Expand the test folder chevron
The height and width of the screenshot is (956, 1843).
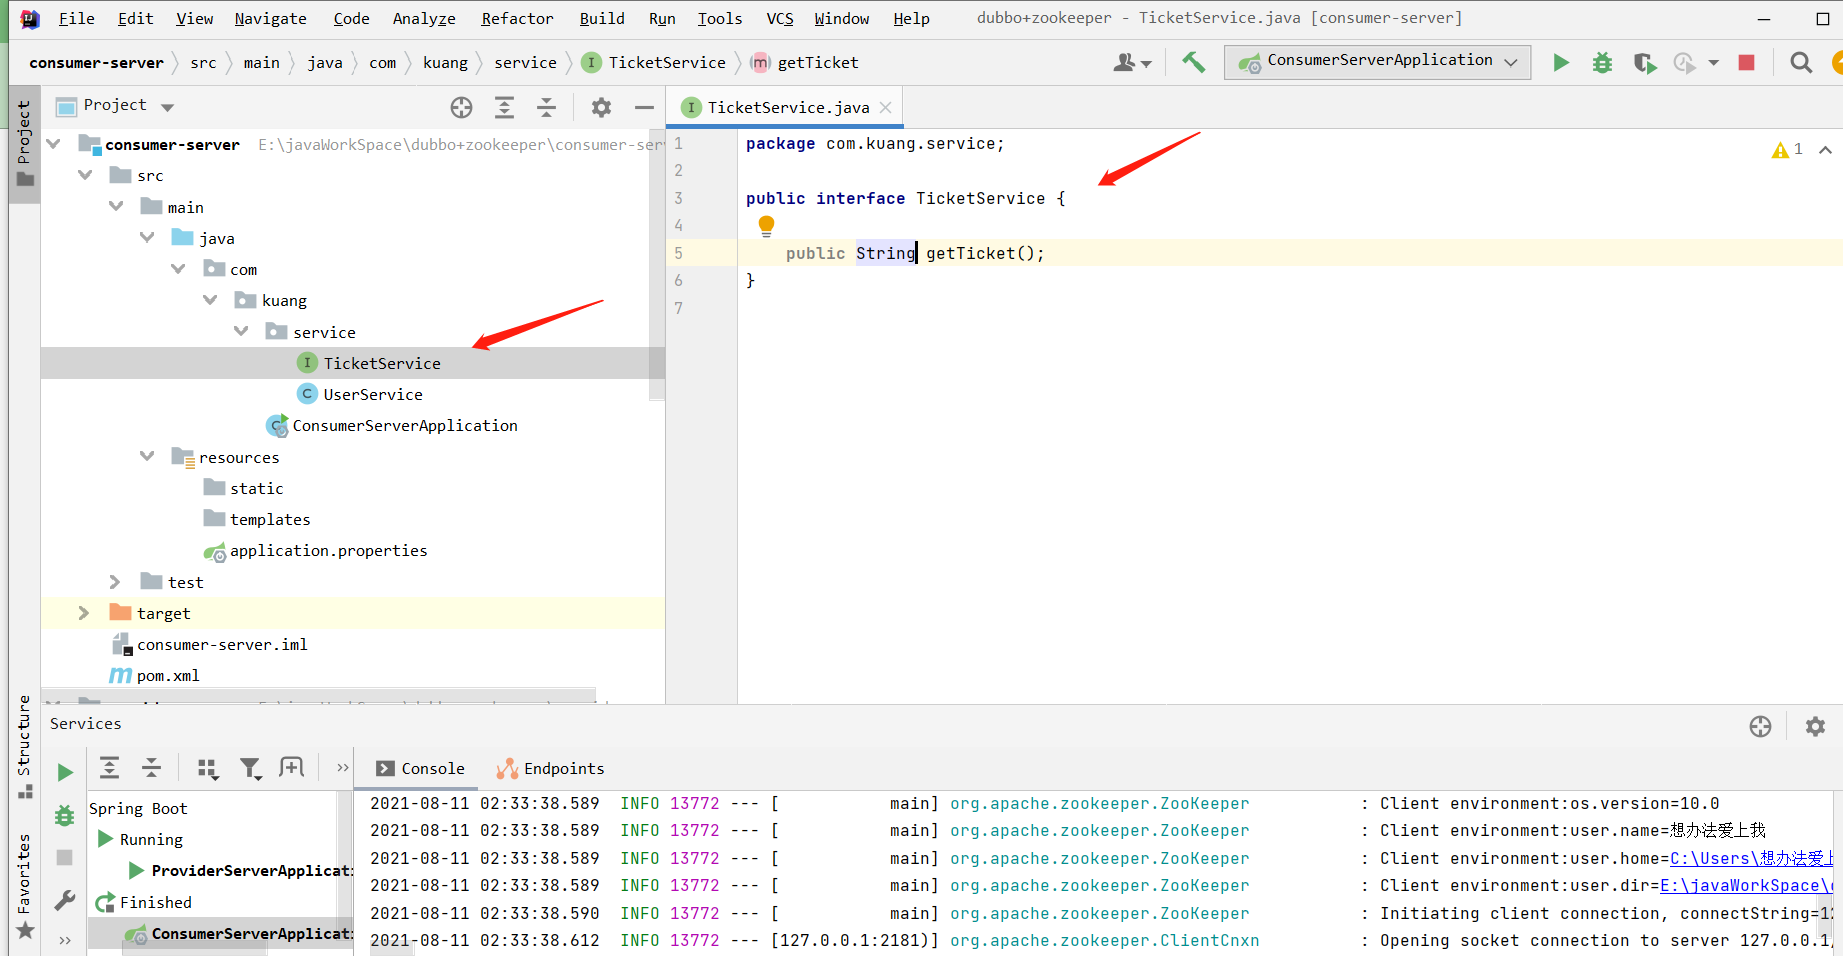[x=115, y=582]
